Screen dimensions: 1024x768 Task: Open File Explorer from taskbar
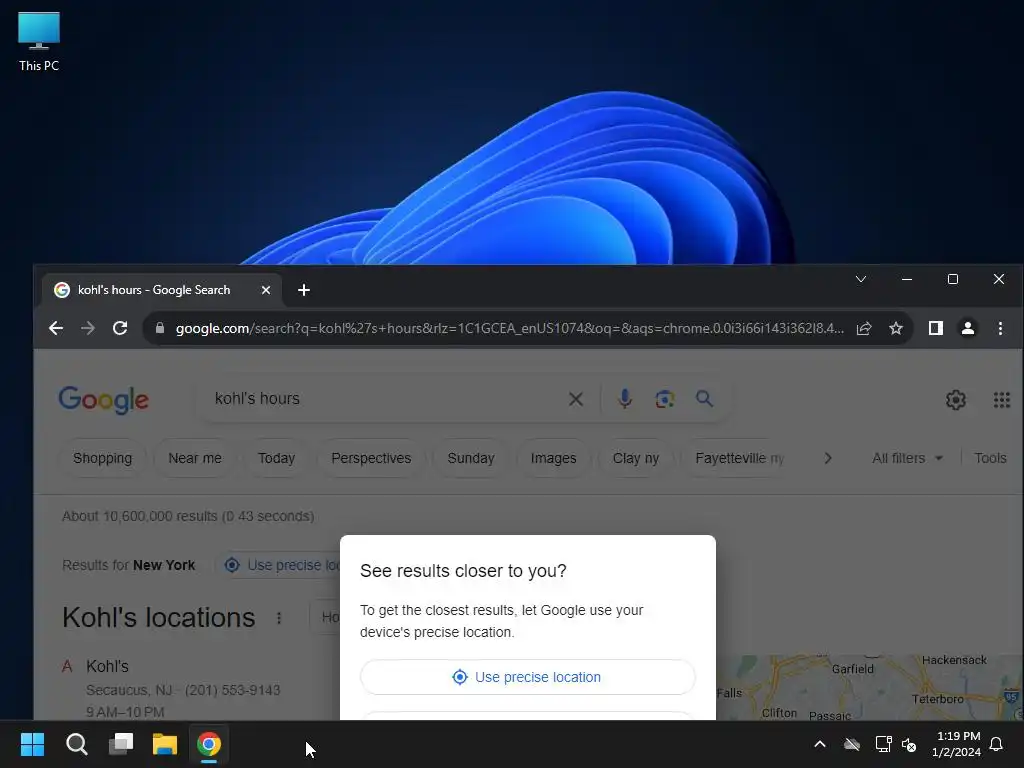[165, 744]
